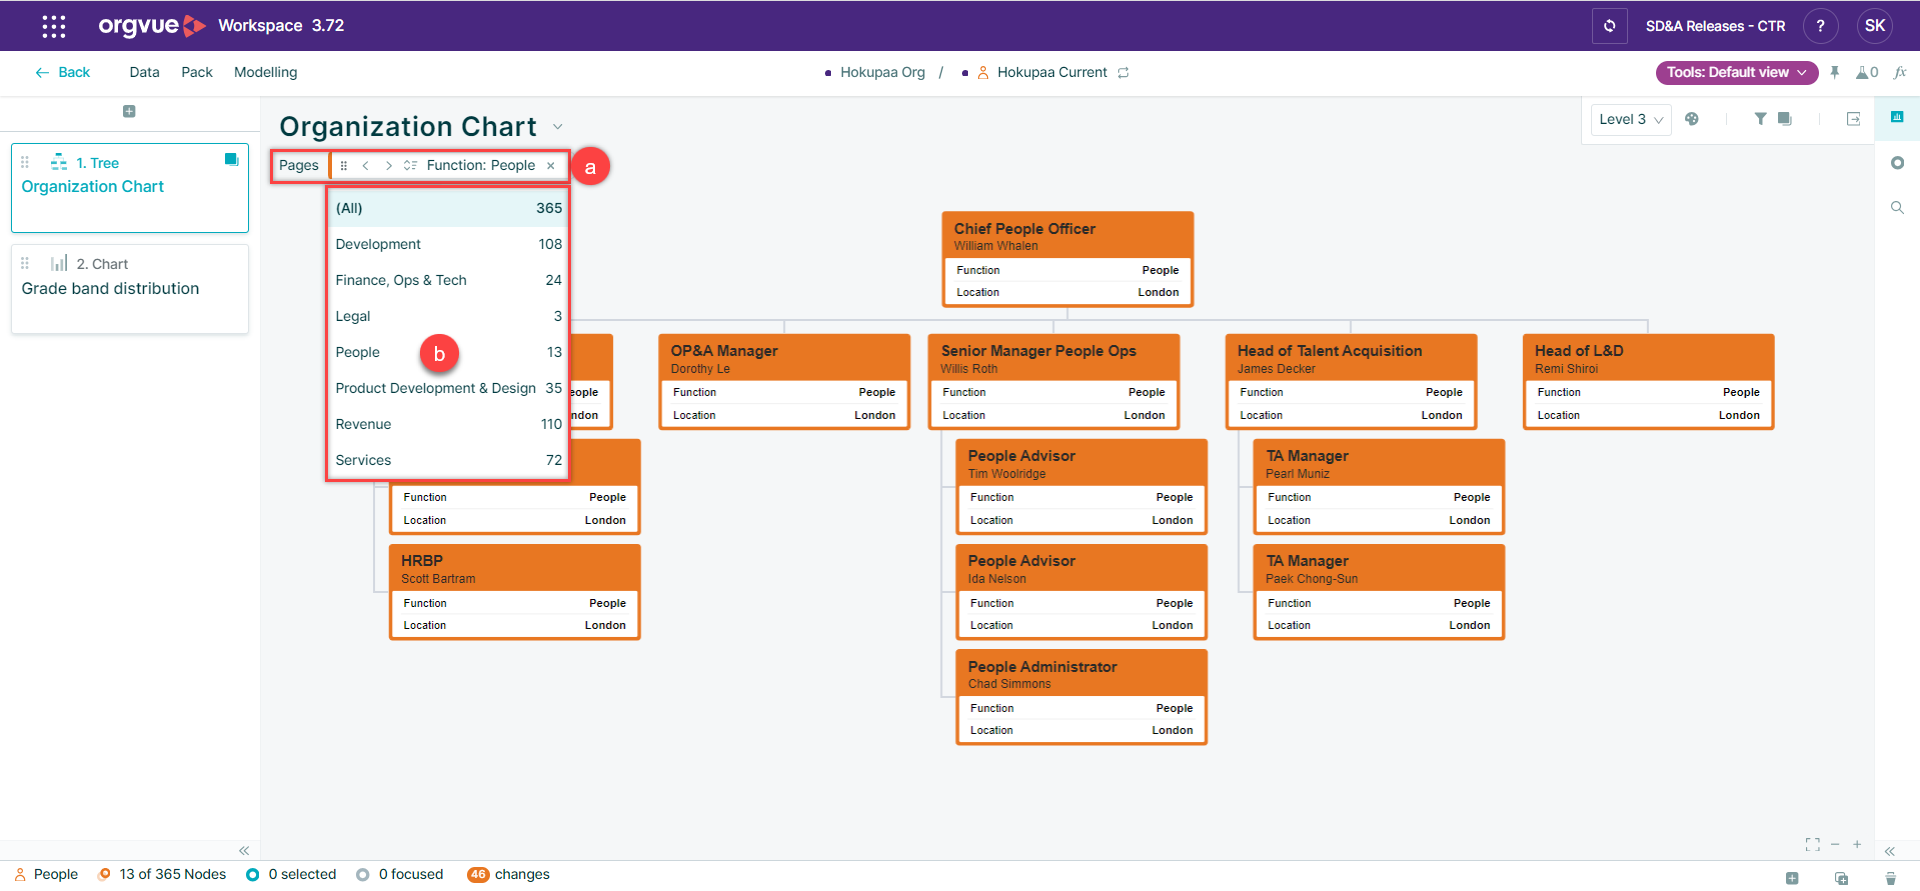Click the fit-to-screen icon

(x=1813, y=845)
